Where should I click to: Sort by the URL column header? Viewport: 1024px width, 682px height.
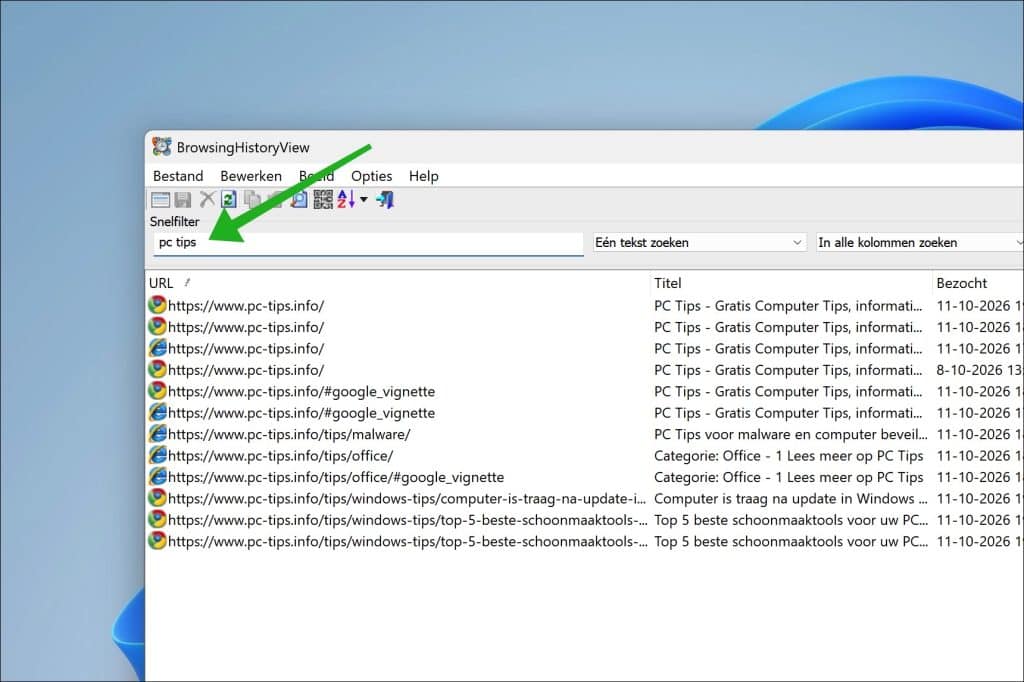pos(398,283)
